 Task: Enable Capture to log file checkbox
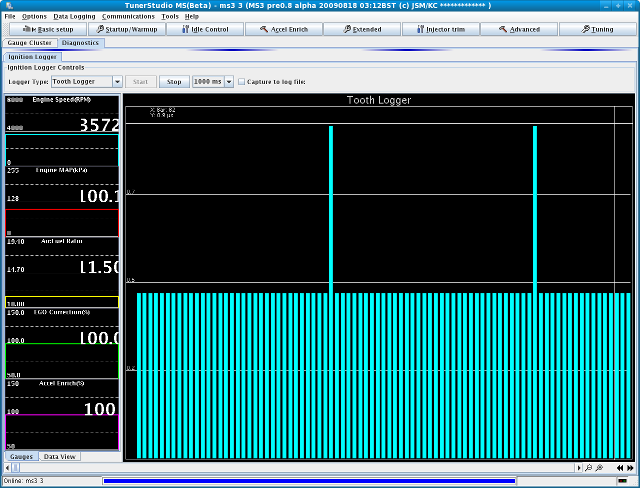point(240,81)
